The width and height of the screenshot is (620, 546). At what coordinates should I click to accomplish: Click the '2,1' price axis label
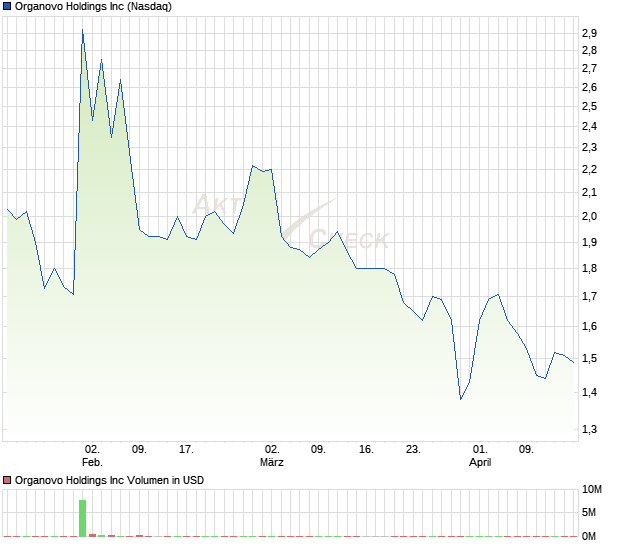(589, 193)
